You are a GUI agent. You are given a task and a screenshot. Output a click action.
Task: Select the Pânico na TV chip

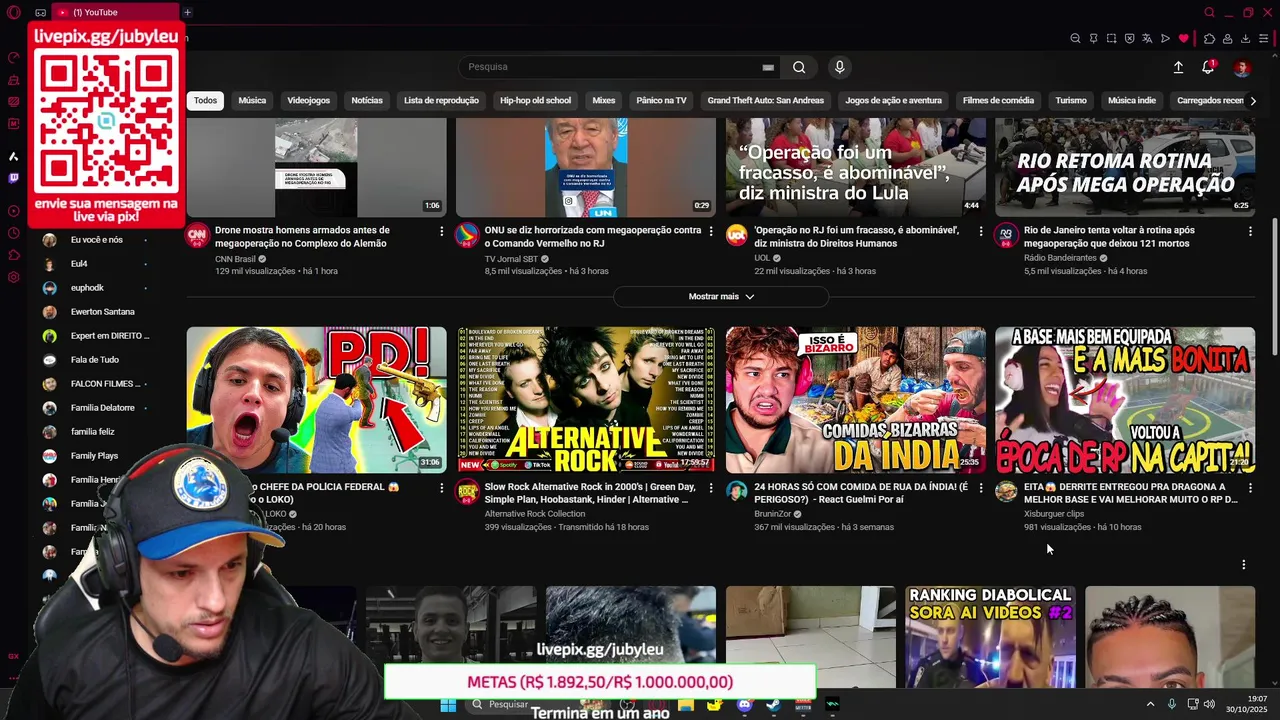661,100
